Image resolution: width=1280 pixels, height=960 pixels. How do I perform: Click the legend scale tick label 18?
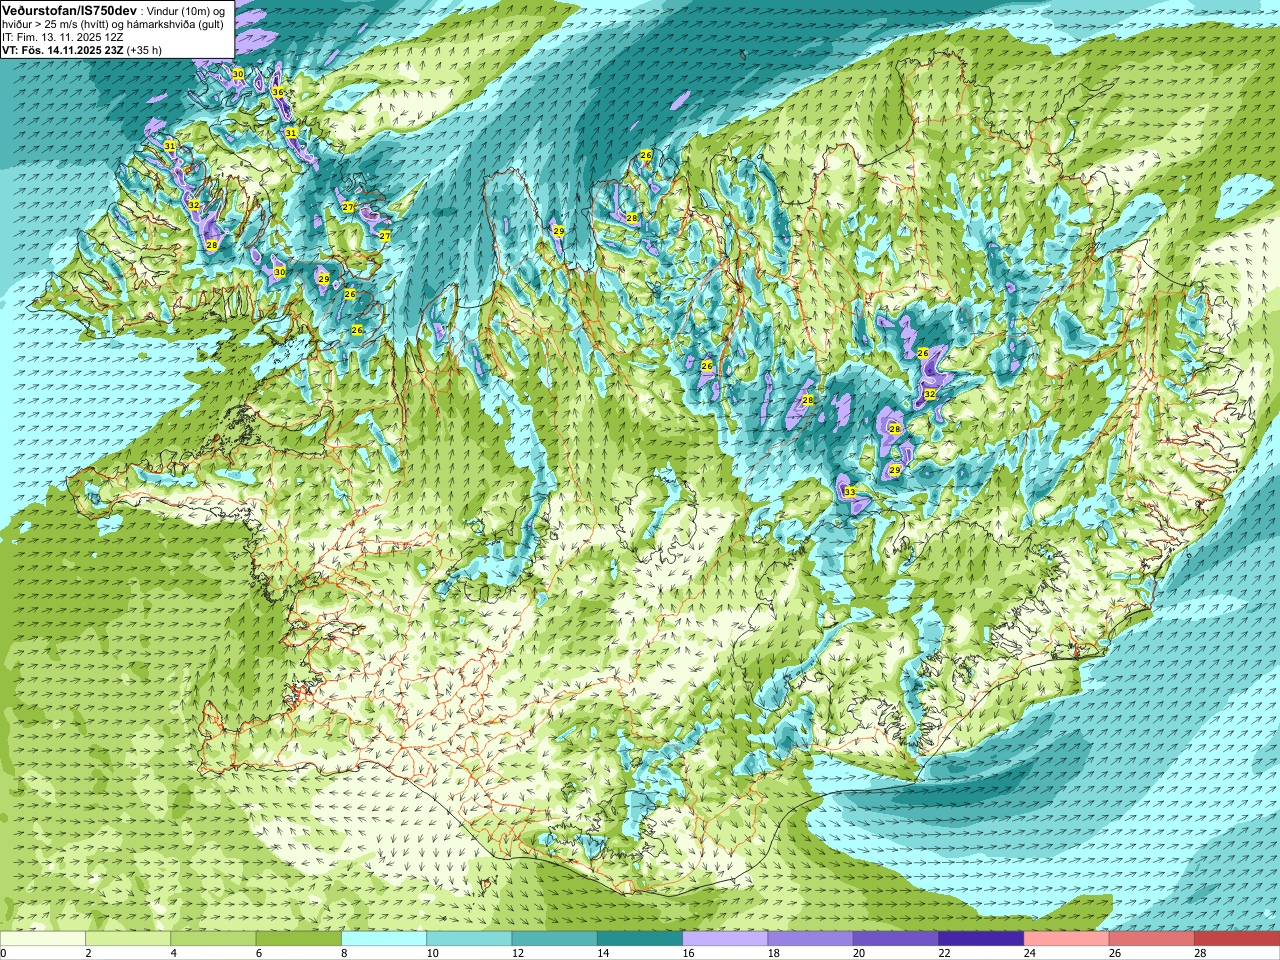point(774,953)
